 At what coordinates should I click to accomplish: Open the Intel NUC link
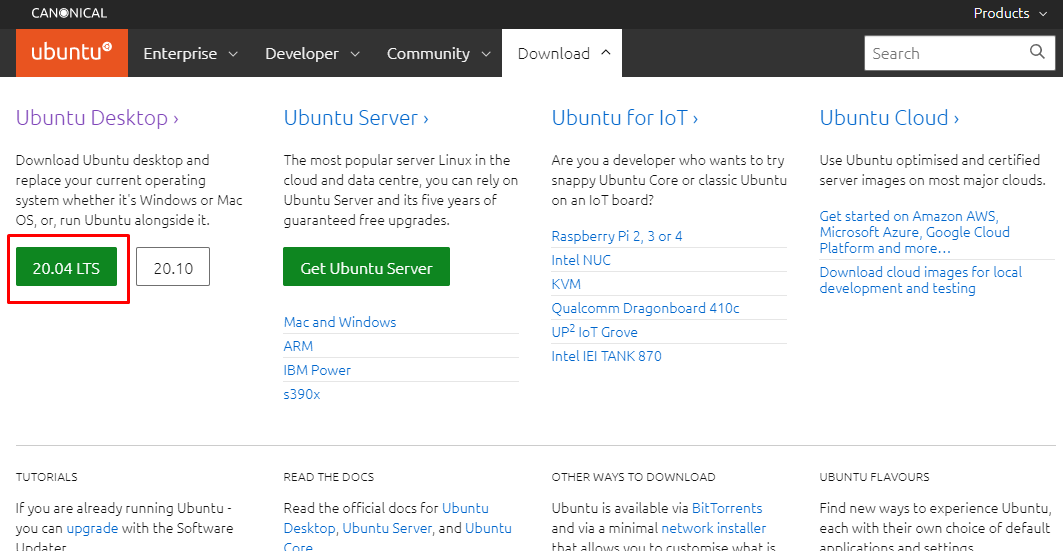pos(581,260)
